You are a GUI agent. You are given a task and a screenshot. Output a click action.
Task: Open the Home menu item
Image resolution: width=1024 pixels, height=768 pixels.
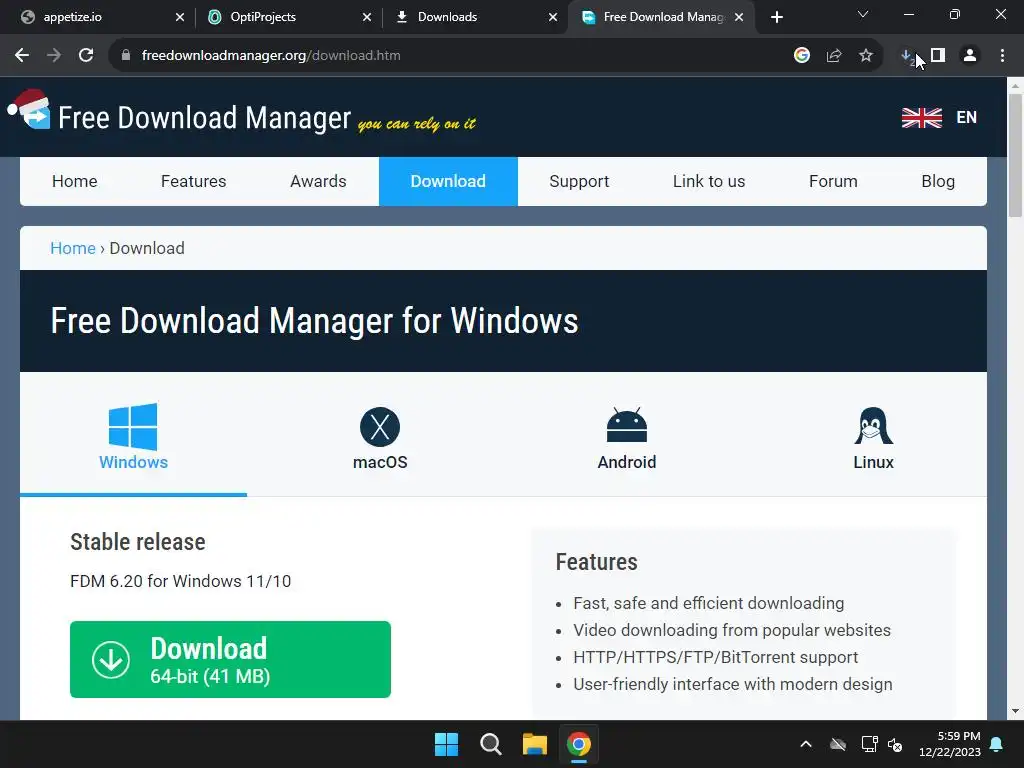(74, 181)
